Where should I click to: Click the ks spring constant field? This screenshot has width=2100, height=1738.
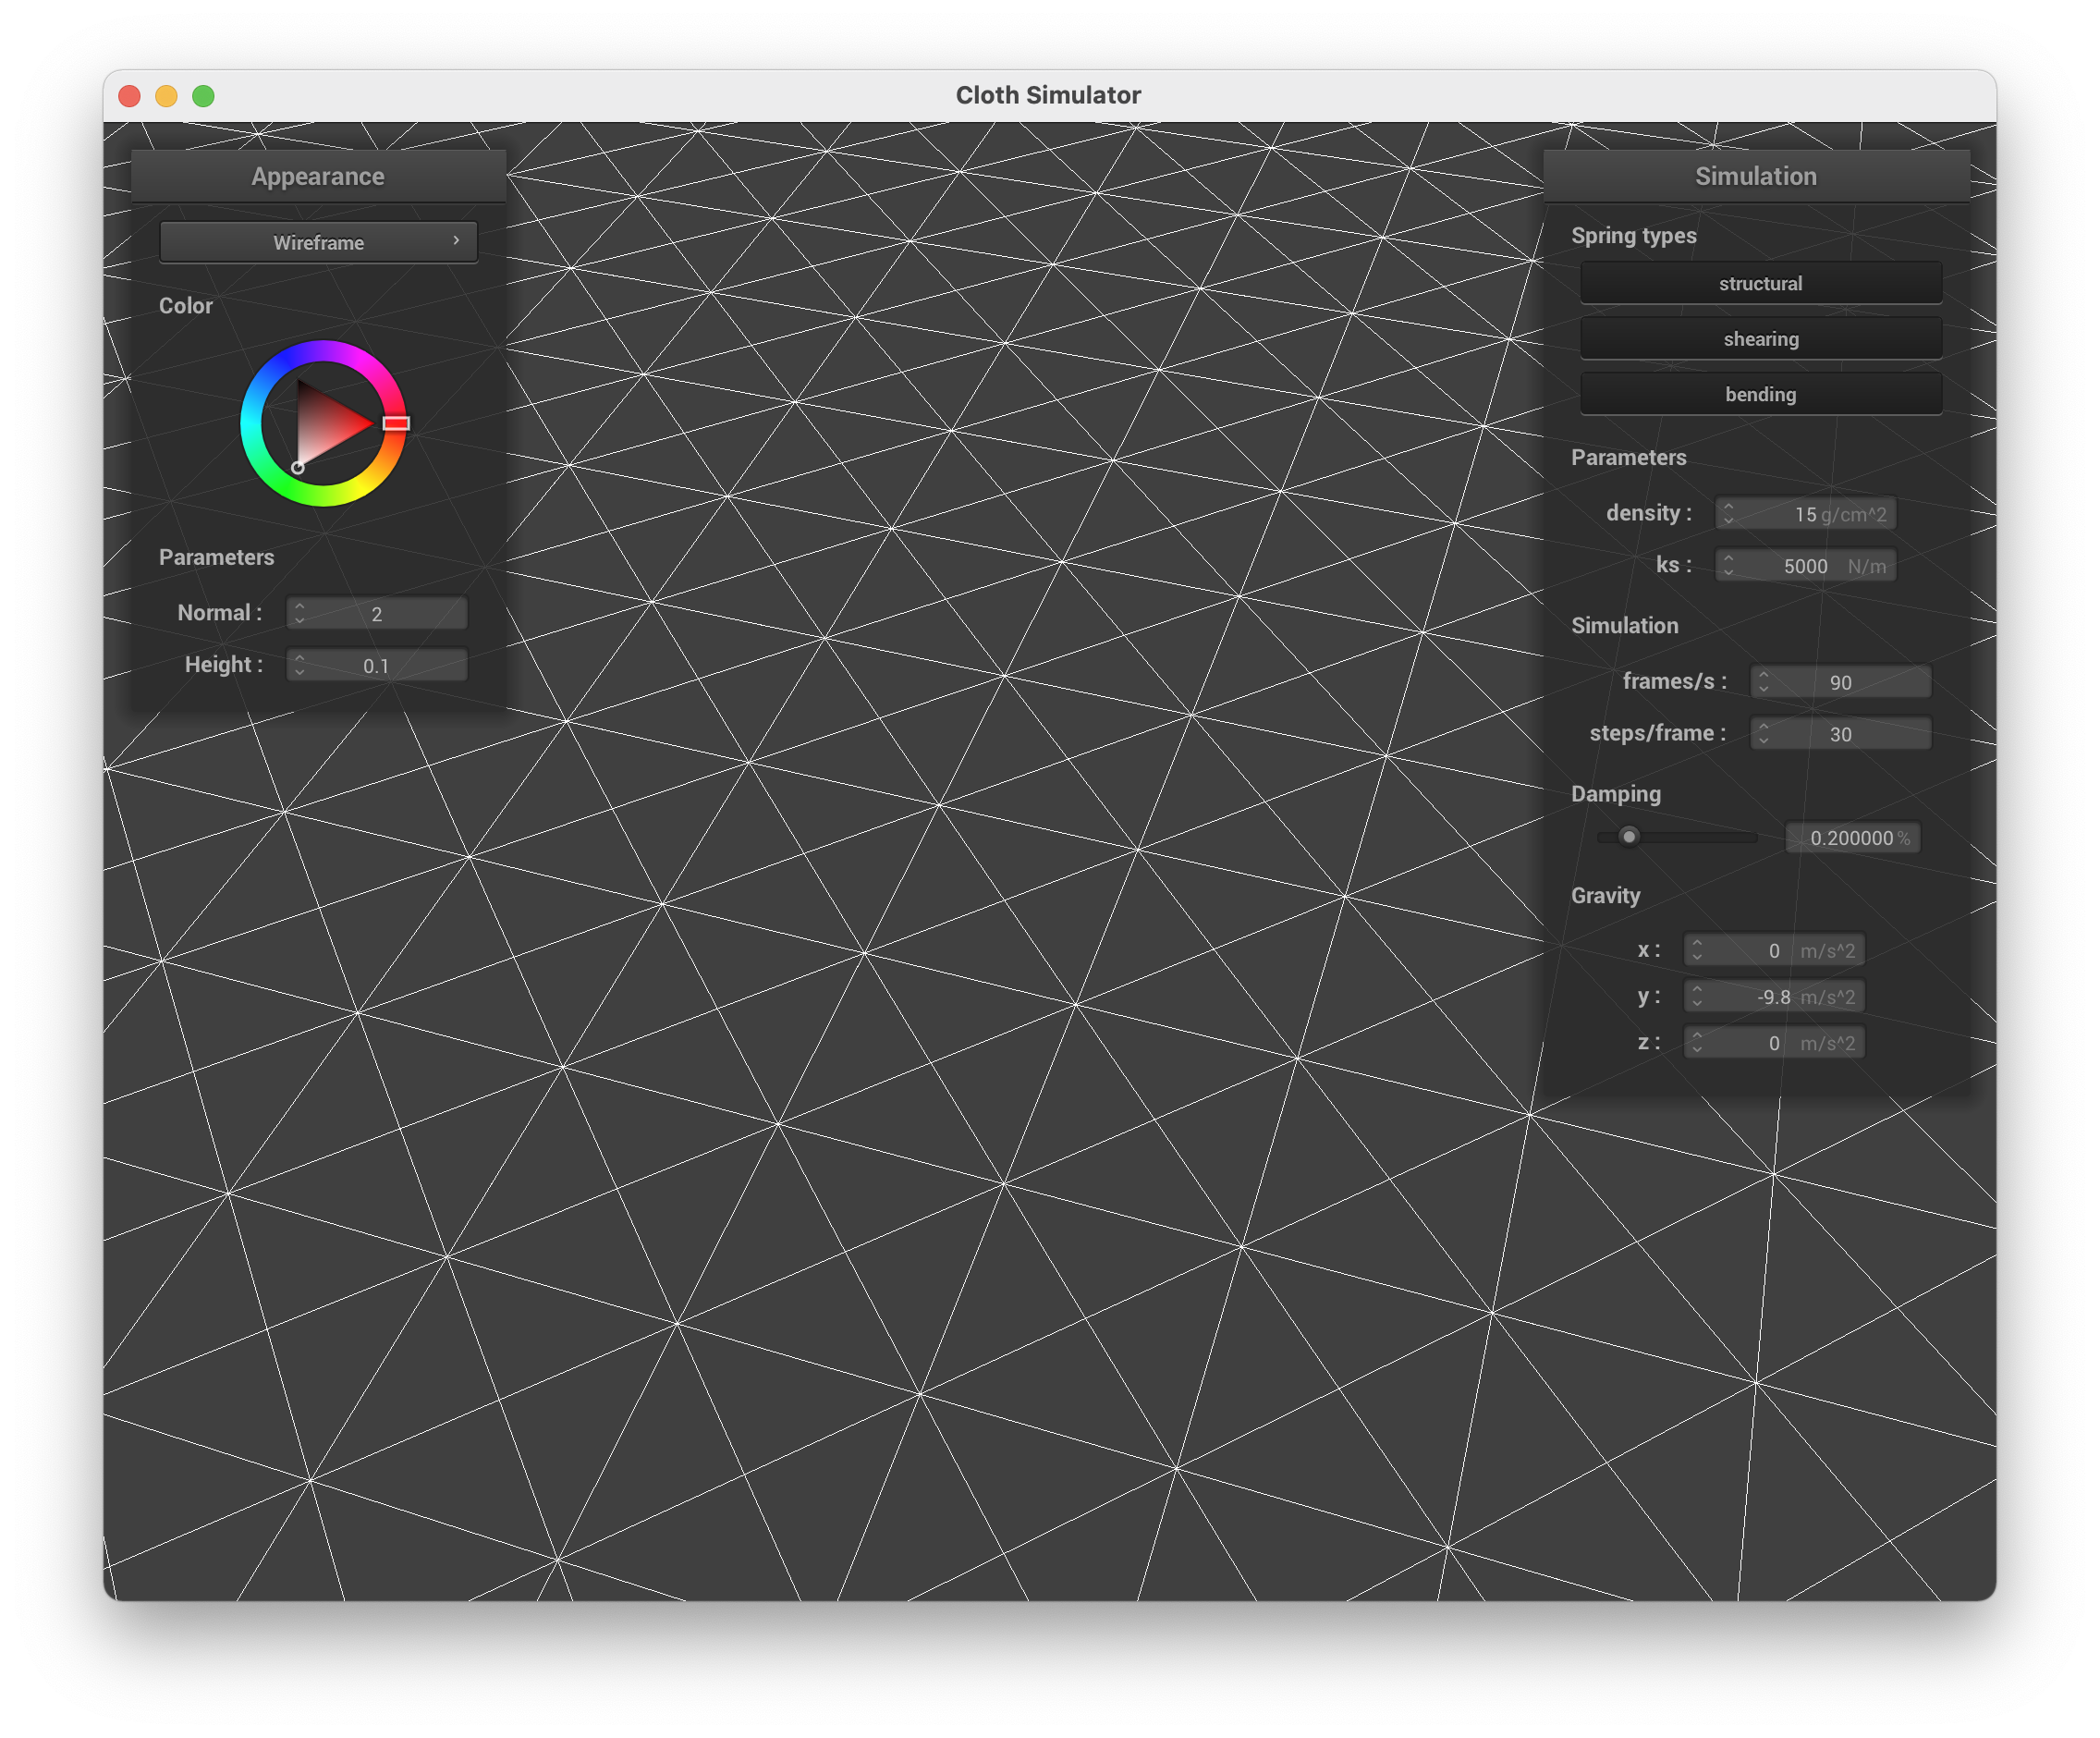click(x=1805, y=566)
